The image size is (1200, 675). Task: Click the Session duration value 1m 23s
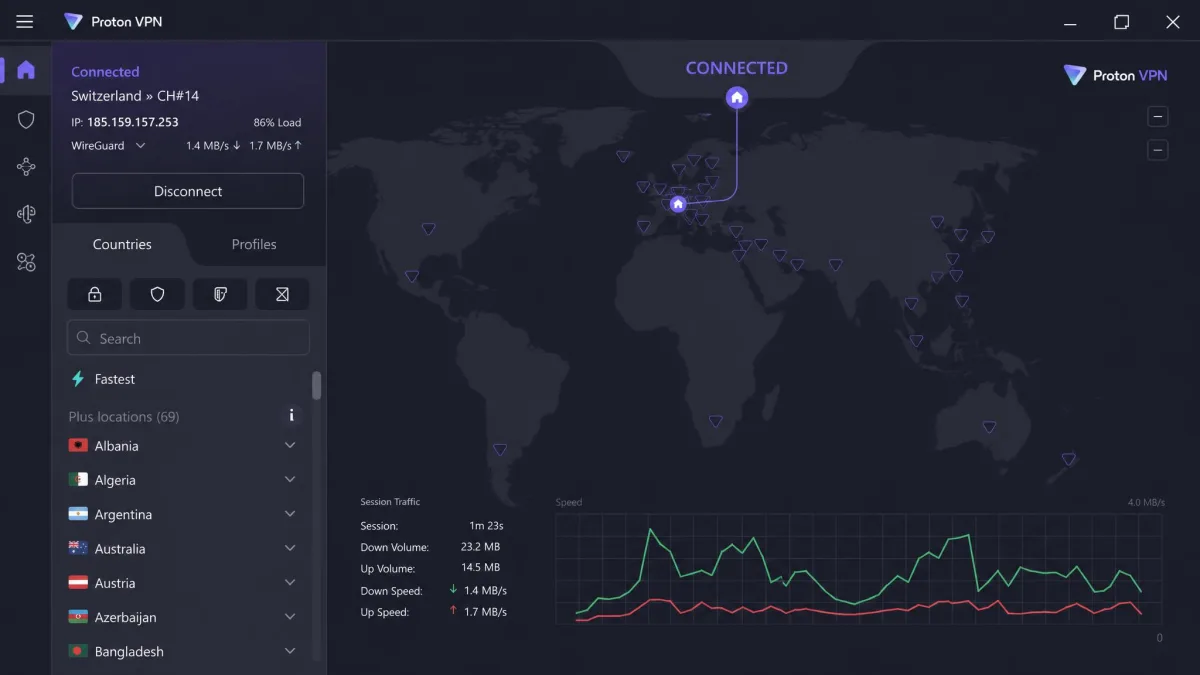(486, 526)
